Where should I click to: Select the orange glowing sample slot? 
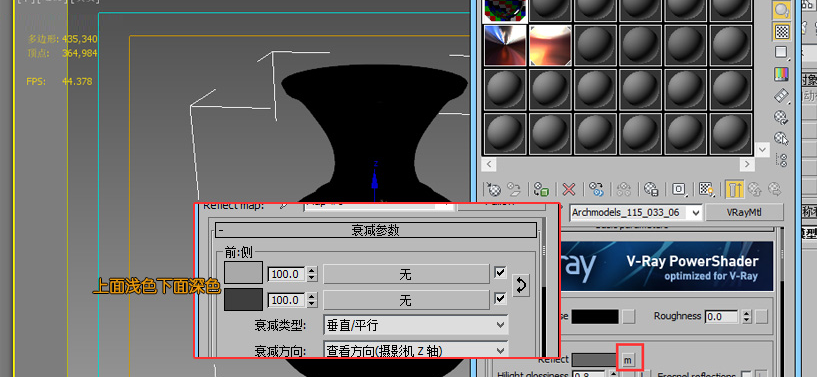pos(551,45)
